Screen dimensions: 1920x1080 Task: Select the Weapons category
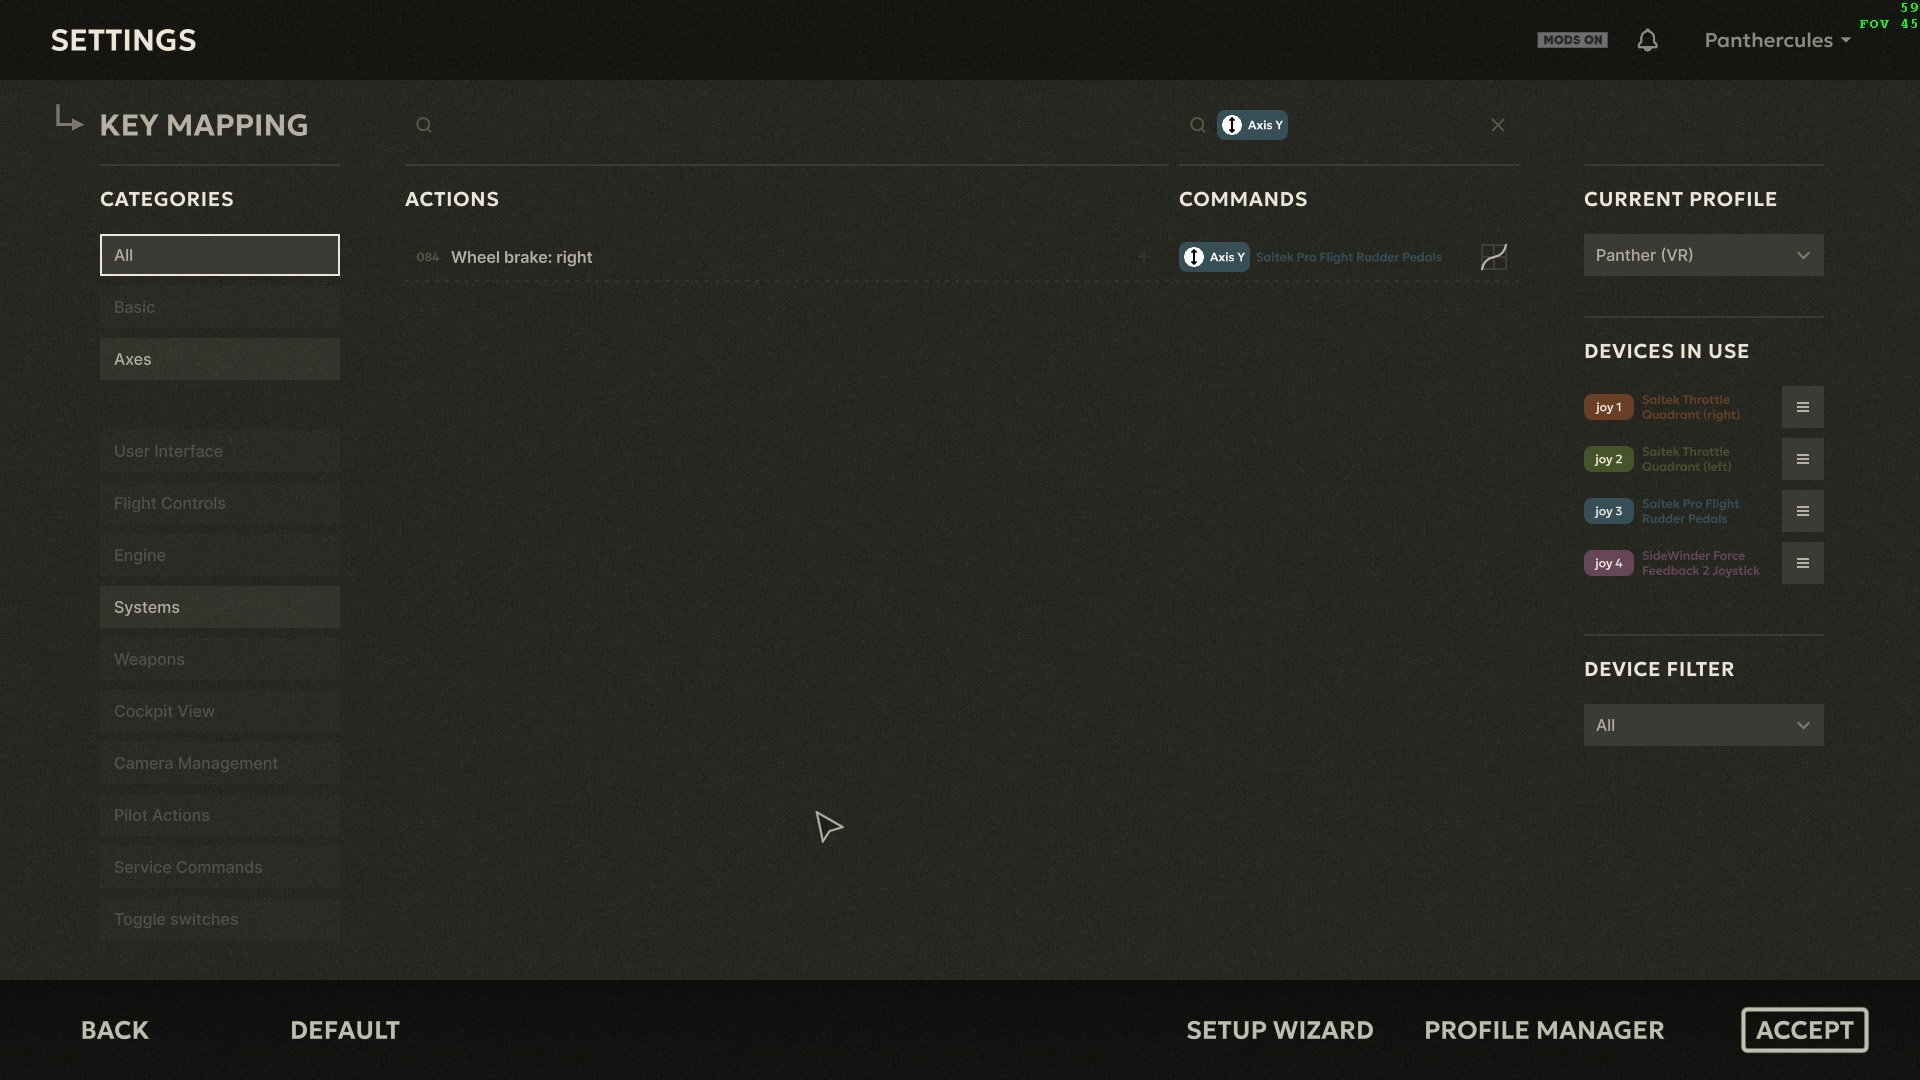220,659
